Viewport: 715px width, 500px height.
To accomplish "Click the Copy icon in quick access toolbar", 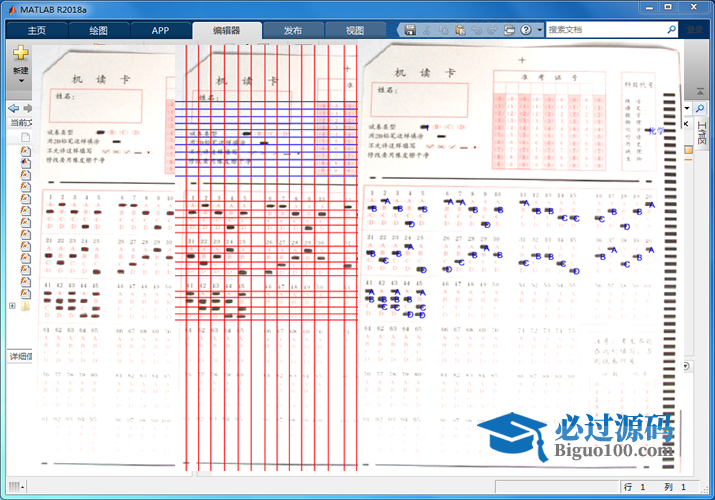I will 443,30.
